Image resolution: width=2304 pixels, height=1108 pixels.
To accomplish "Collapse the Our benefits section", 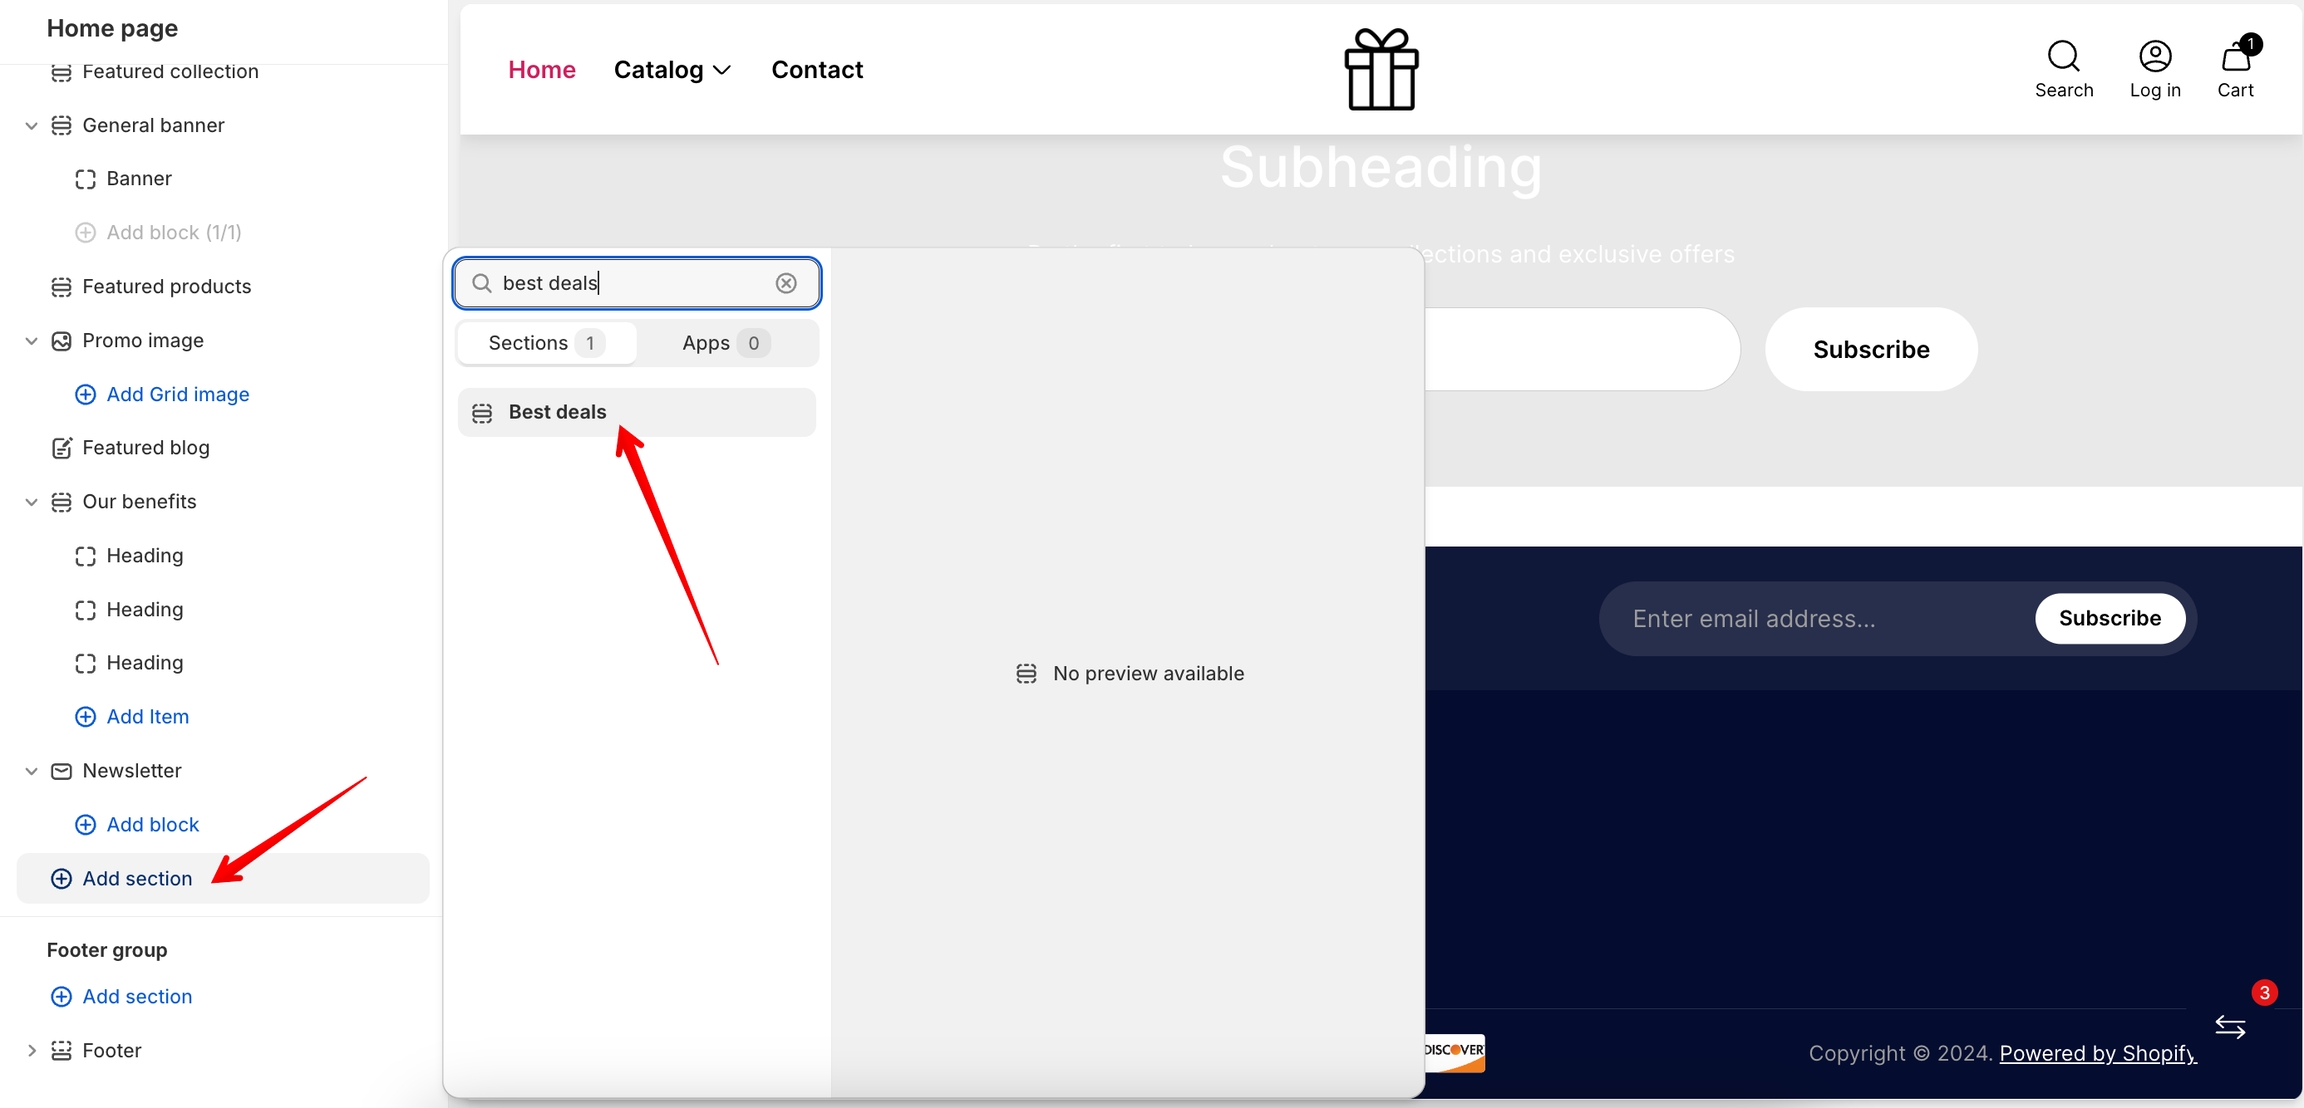I will pos(31,502).
